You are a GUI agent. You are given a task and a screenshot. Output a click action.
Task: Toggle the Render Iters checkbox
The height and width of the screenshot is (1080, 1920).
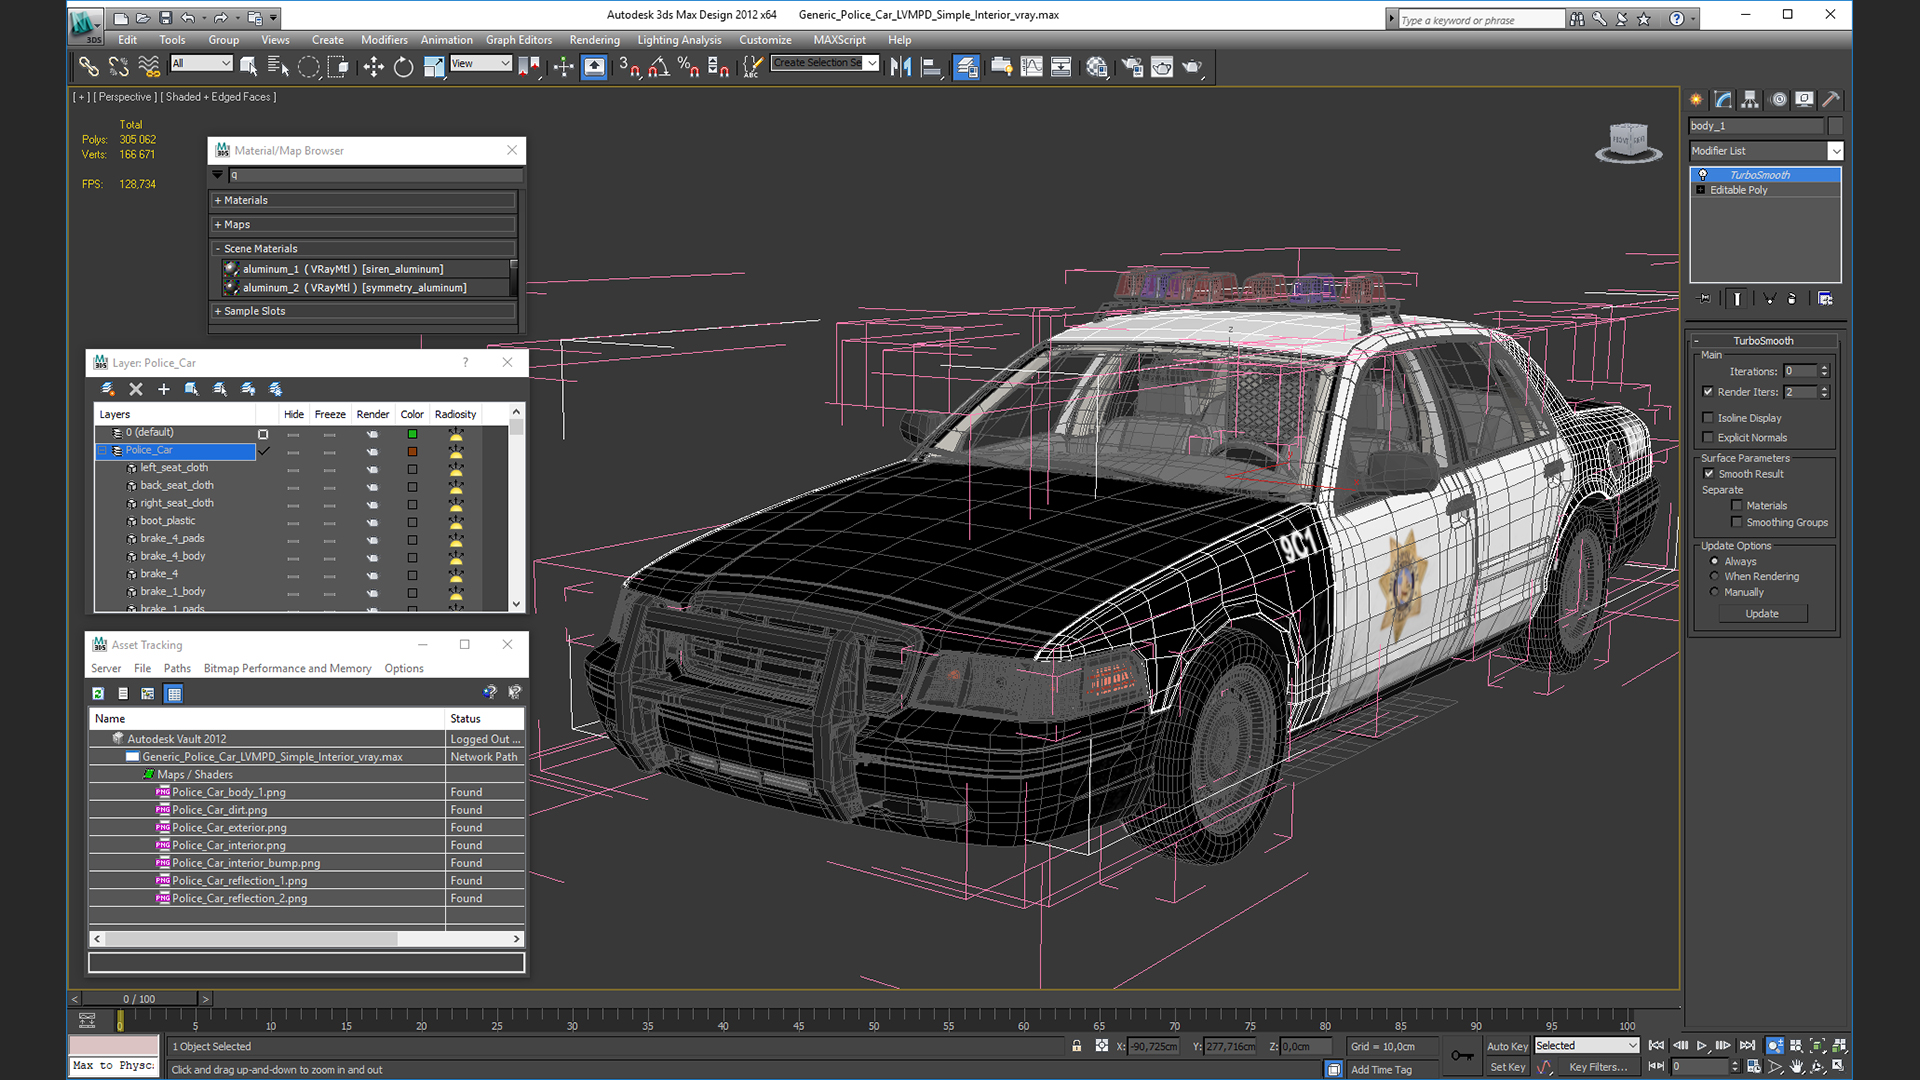[x=1708, y=392]
